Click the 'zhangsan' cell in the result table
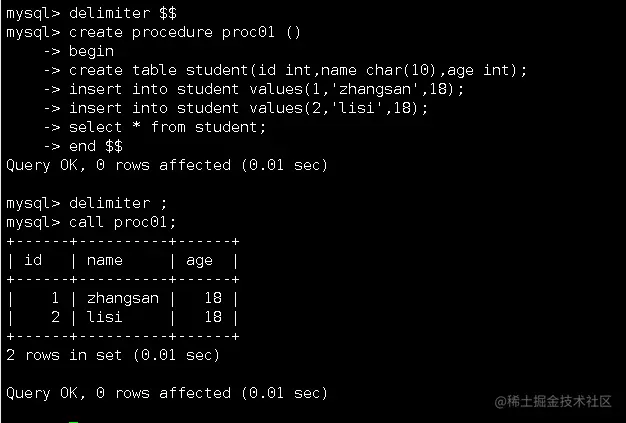 click(x=122, y=298)
